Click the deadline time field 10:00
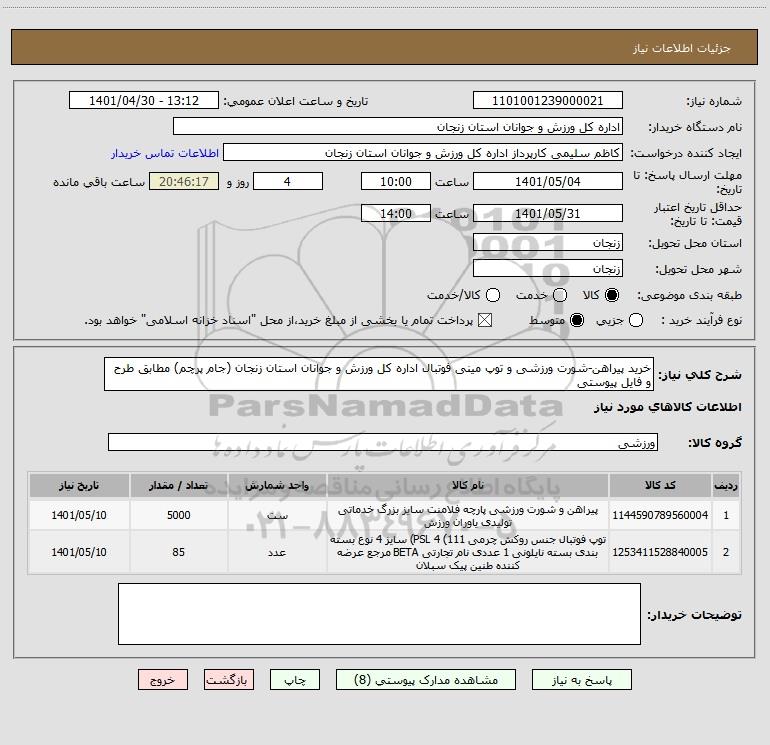This screenshot has height=745, width=770. point(396,181)
